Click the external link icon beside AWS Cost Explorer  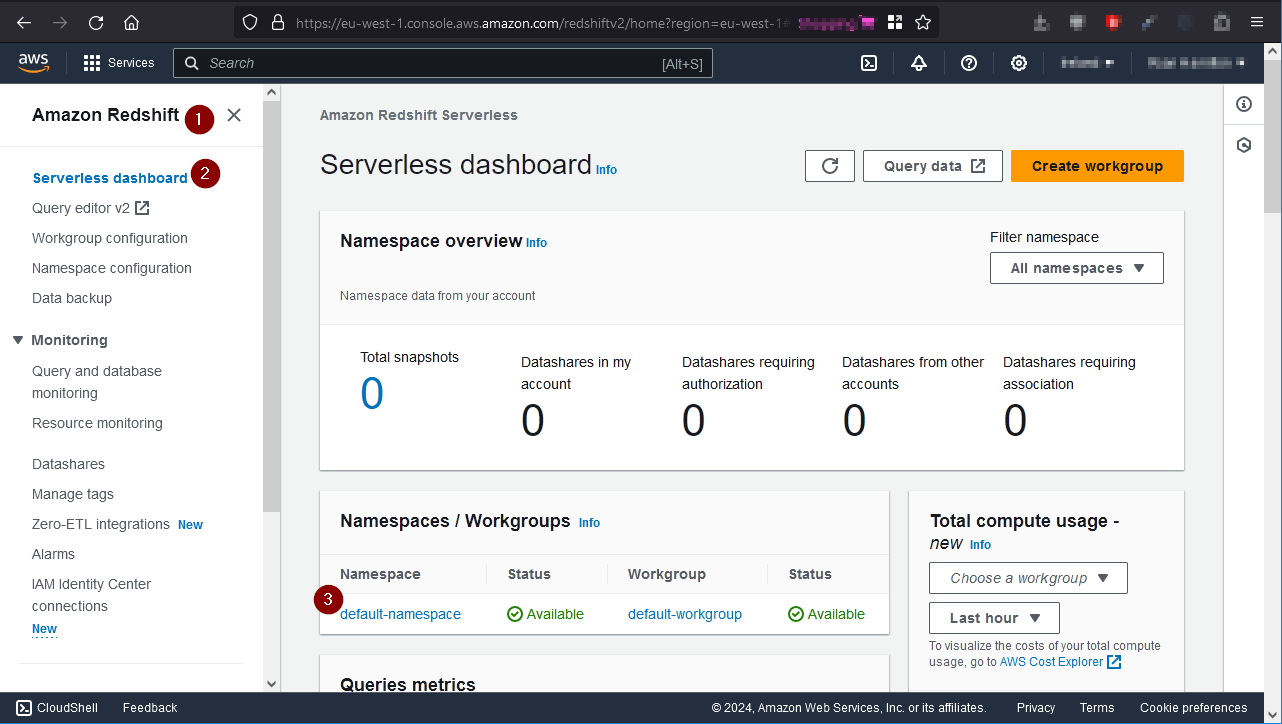[x=1114, y=662]
